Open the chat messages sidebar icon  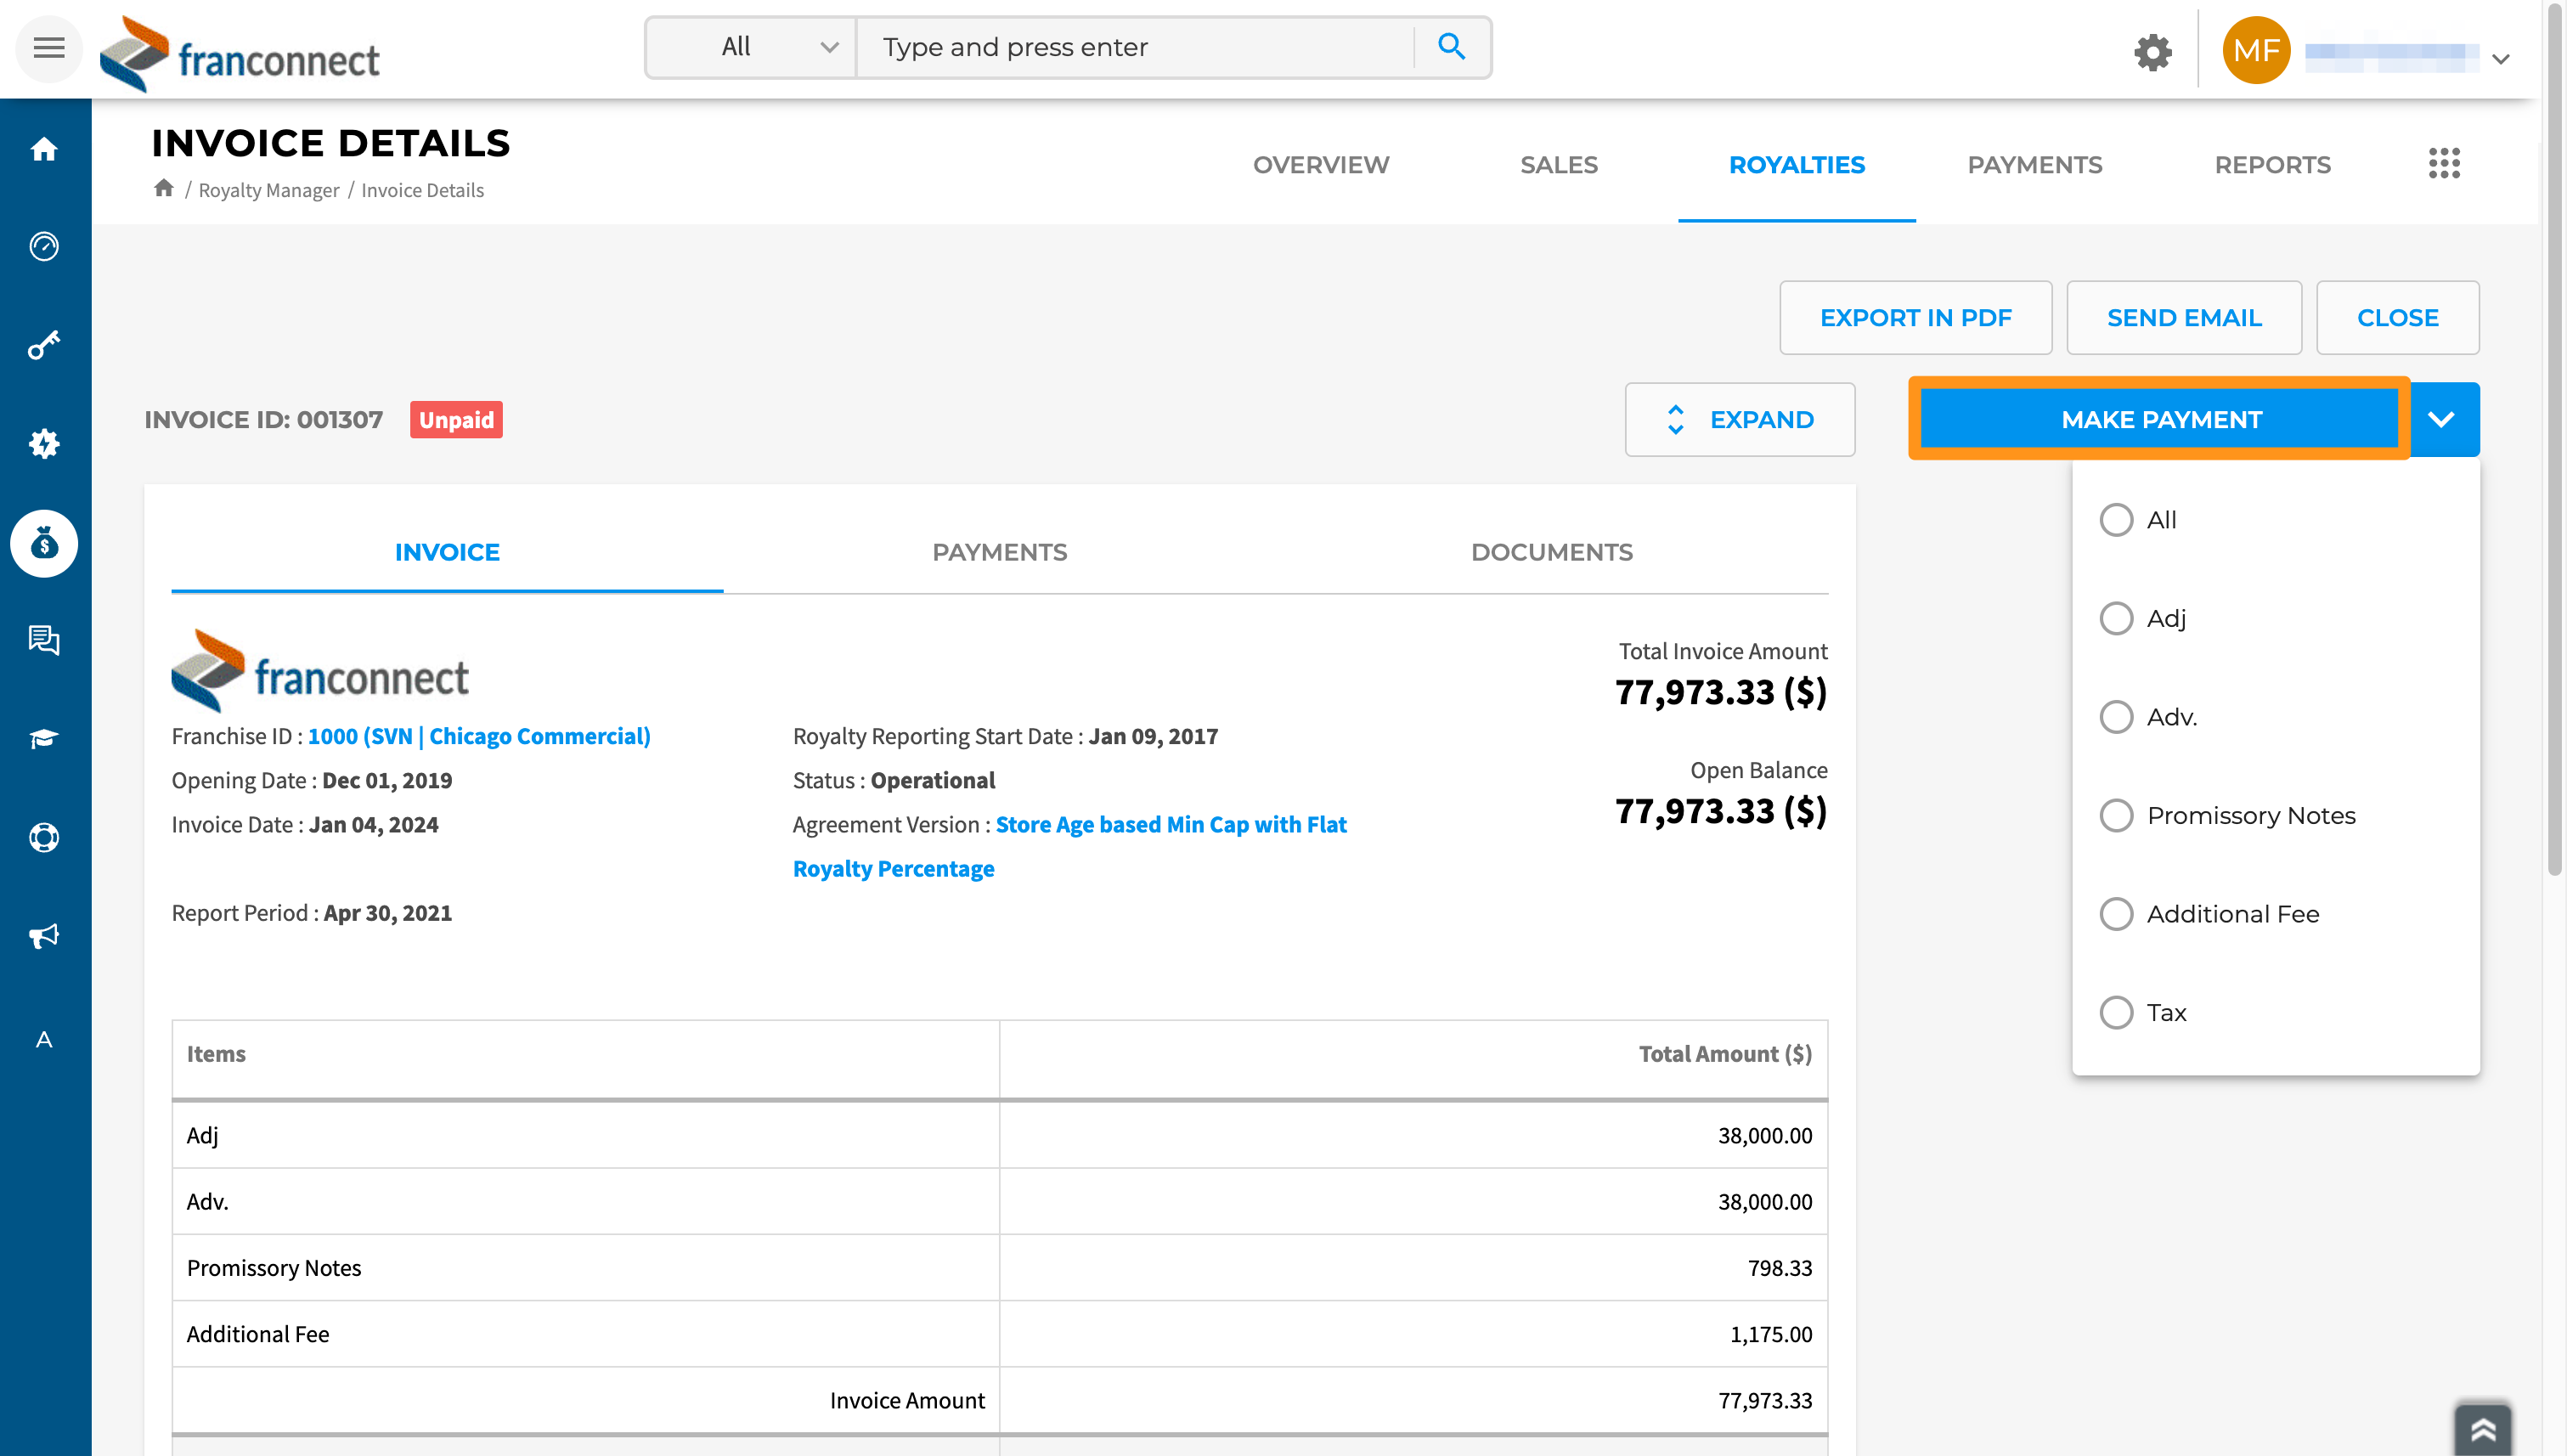[x=44, y=640]
